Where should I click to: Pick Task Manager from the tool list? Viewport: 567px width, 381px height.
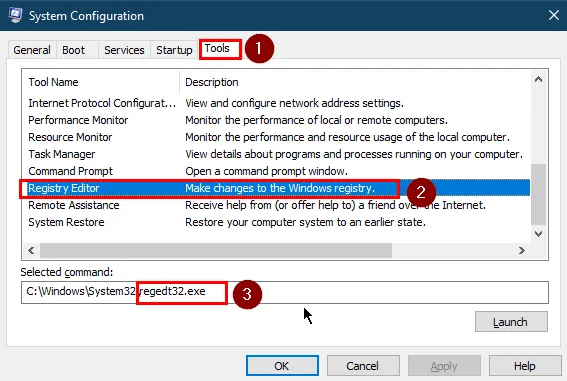[276, 154]
